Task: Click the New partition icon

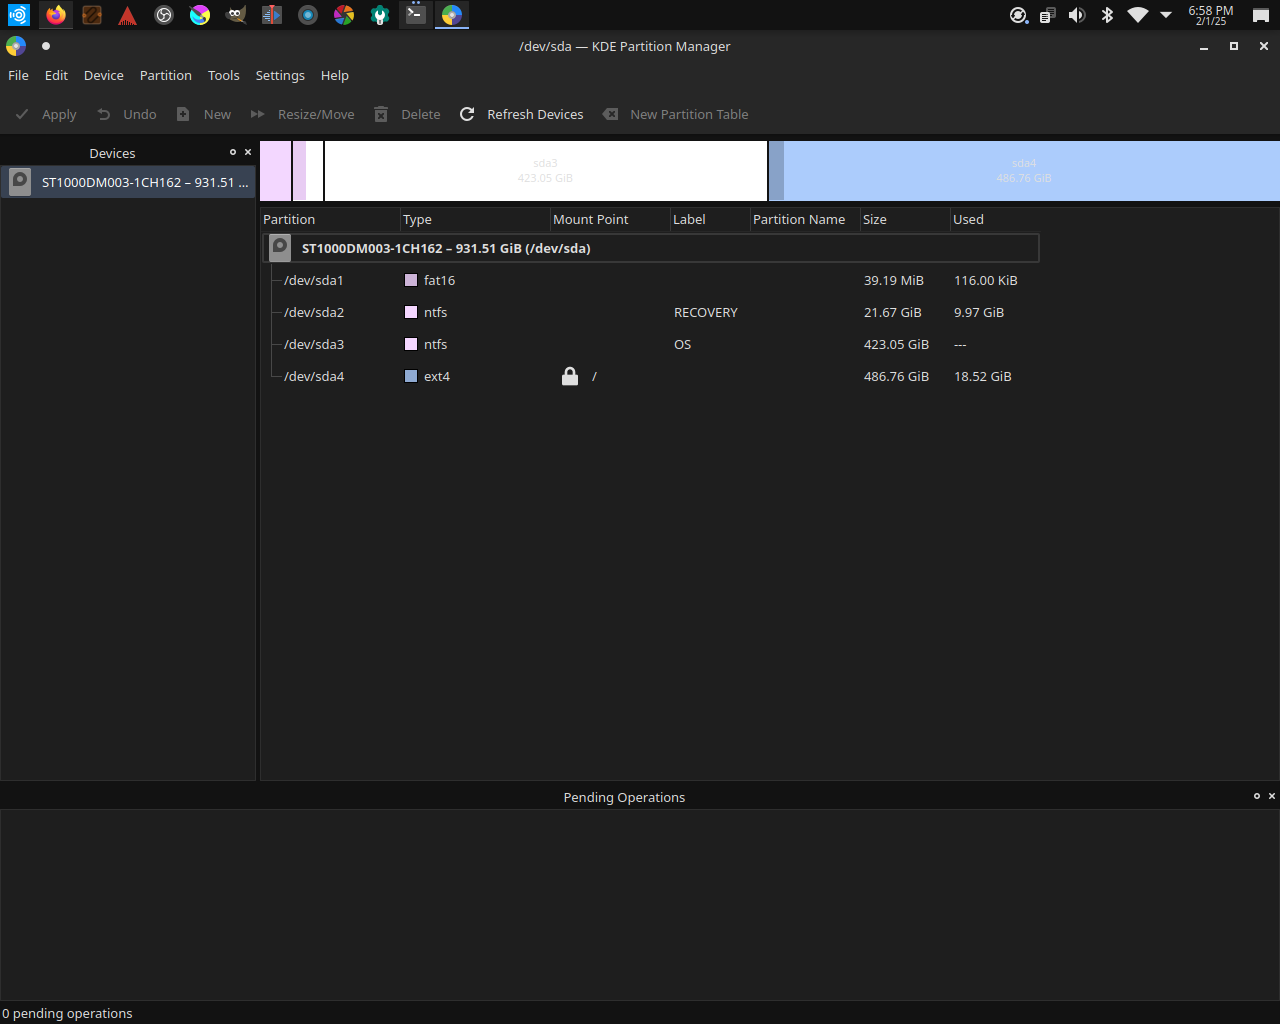Action: pos(183,114)
